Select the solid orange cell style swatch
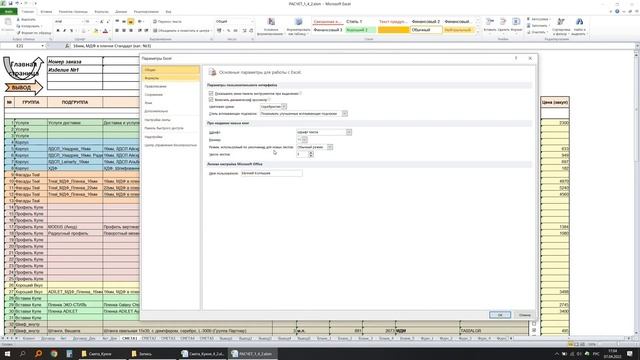 (x=393, y=30)
